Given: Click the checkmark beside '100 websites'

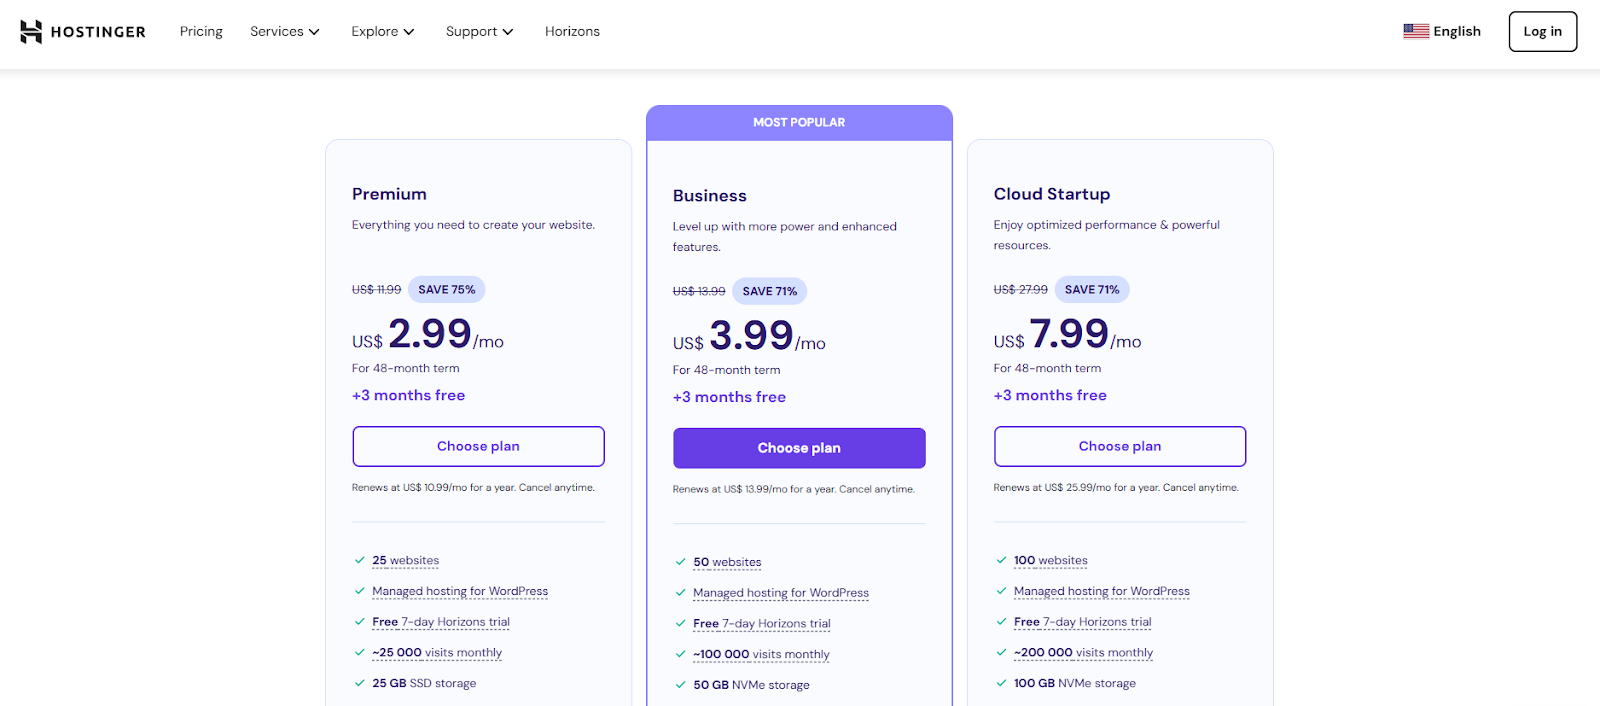Looking at the screenshot, I should pyautogui.click(x=1001, y=560).
